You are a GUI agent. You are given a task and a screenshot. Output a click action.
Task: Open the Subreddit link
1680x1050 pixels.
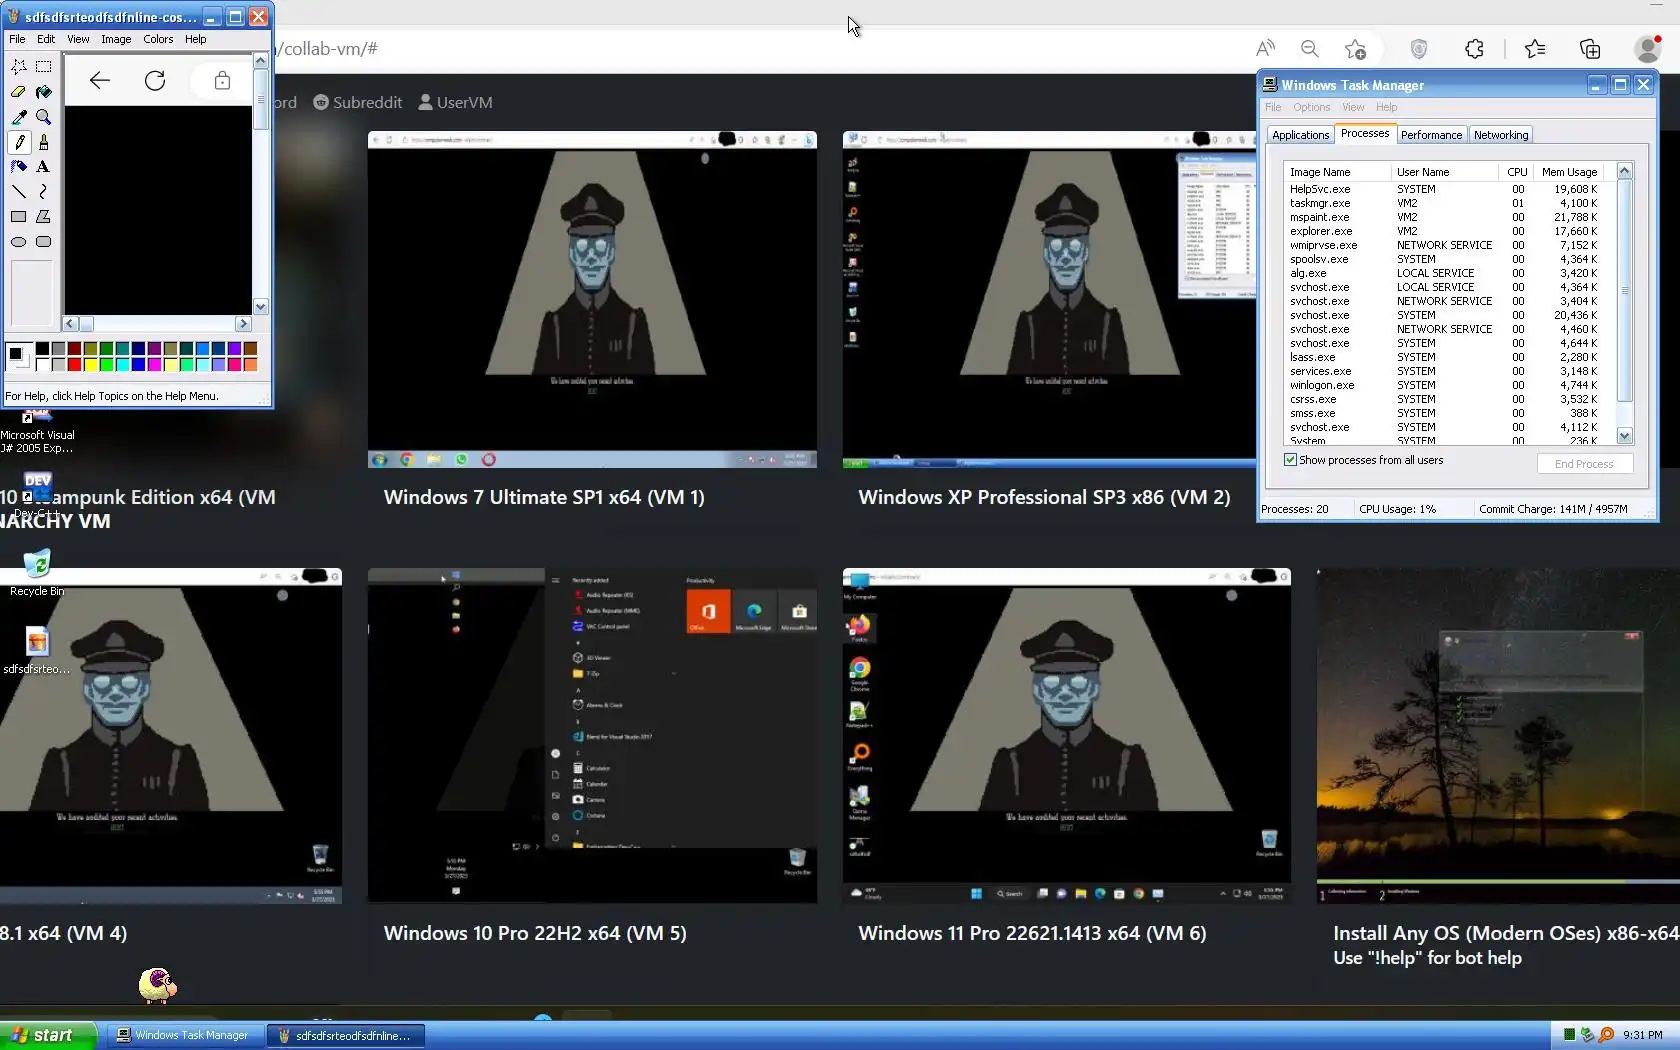[358, 102]
